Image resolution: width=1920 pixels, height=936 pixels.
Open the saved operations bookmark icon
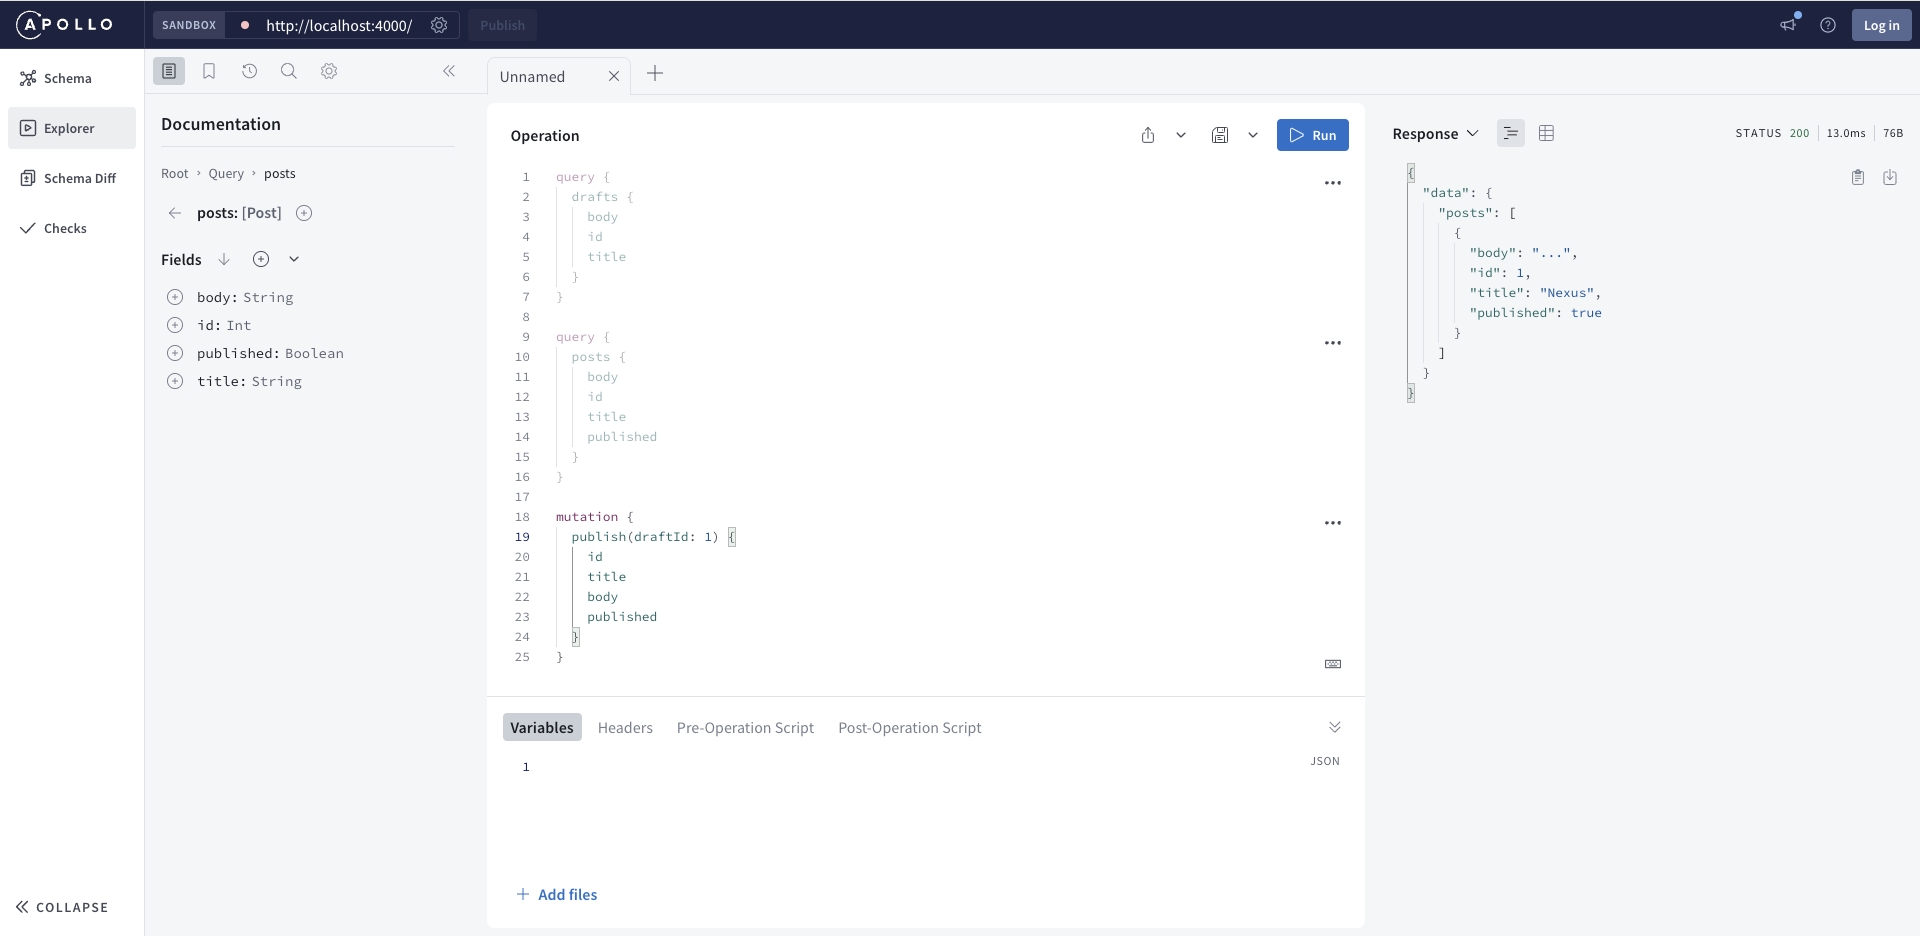tap(209, 71)
